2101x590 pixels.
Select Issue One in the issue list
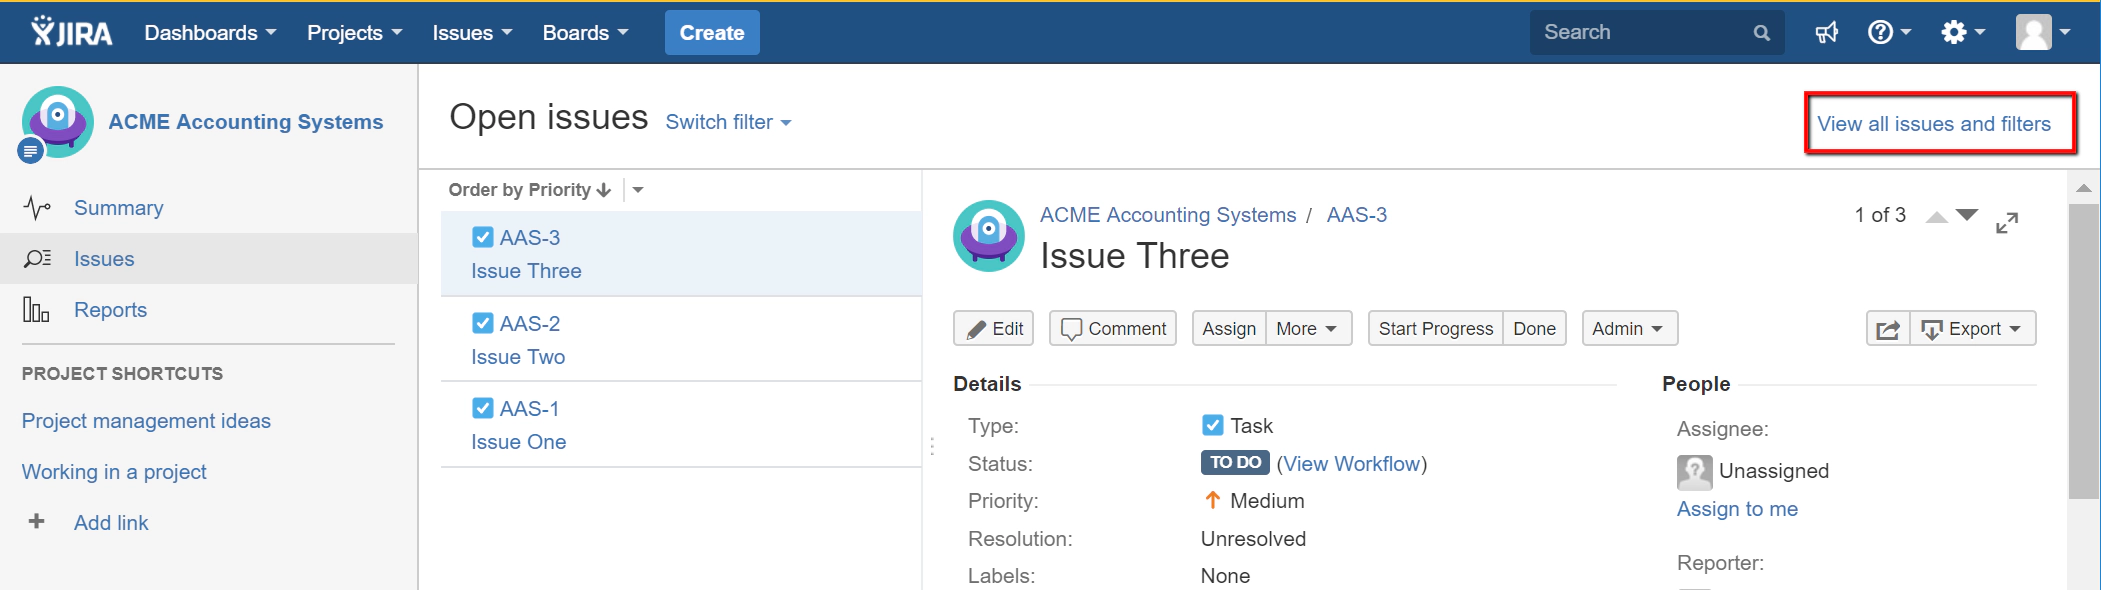(x=681, y=425)
